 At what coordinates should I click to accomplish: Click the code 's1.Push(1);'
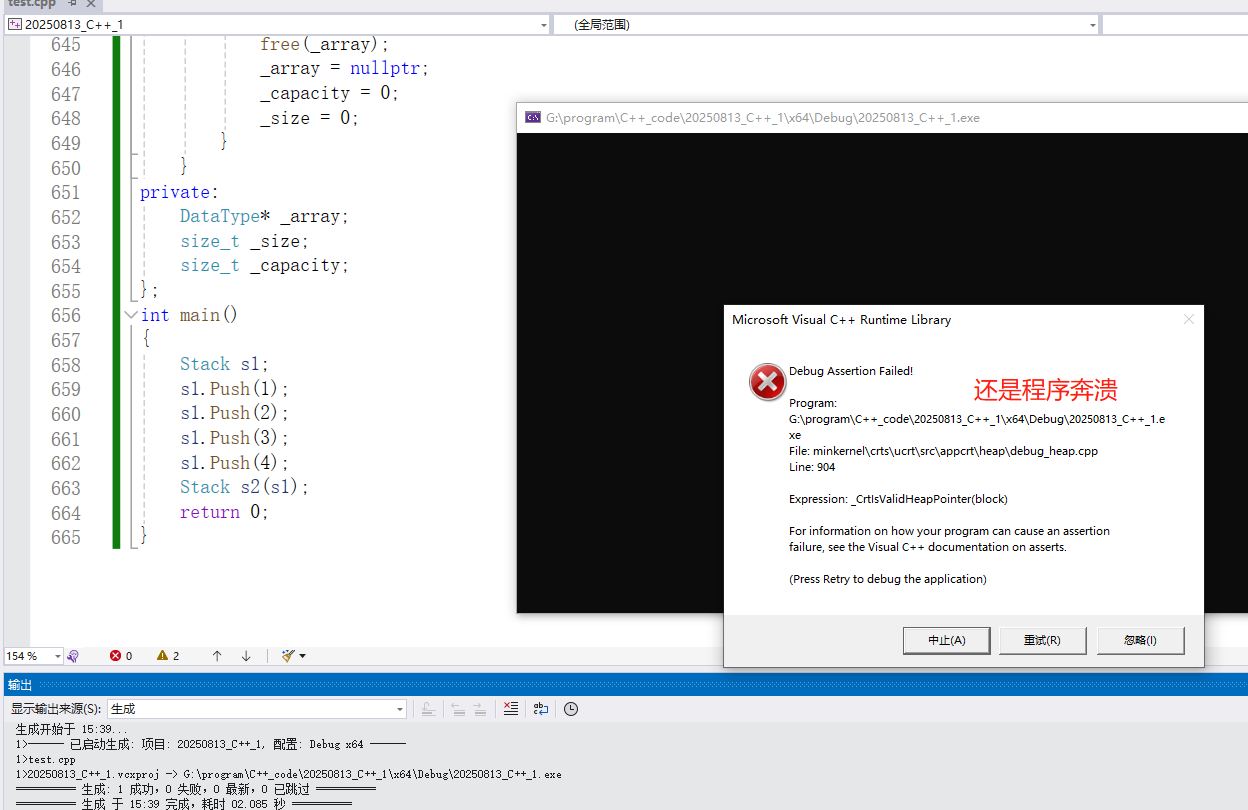[x=235, y=389]
